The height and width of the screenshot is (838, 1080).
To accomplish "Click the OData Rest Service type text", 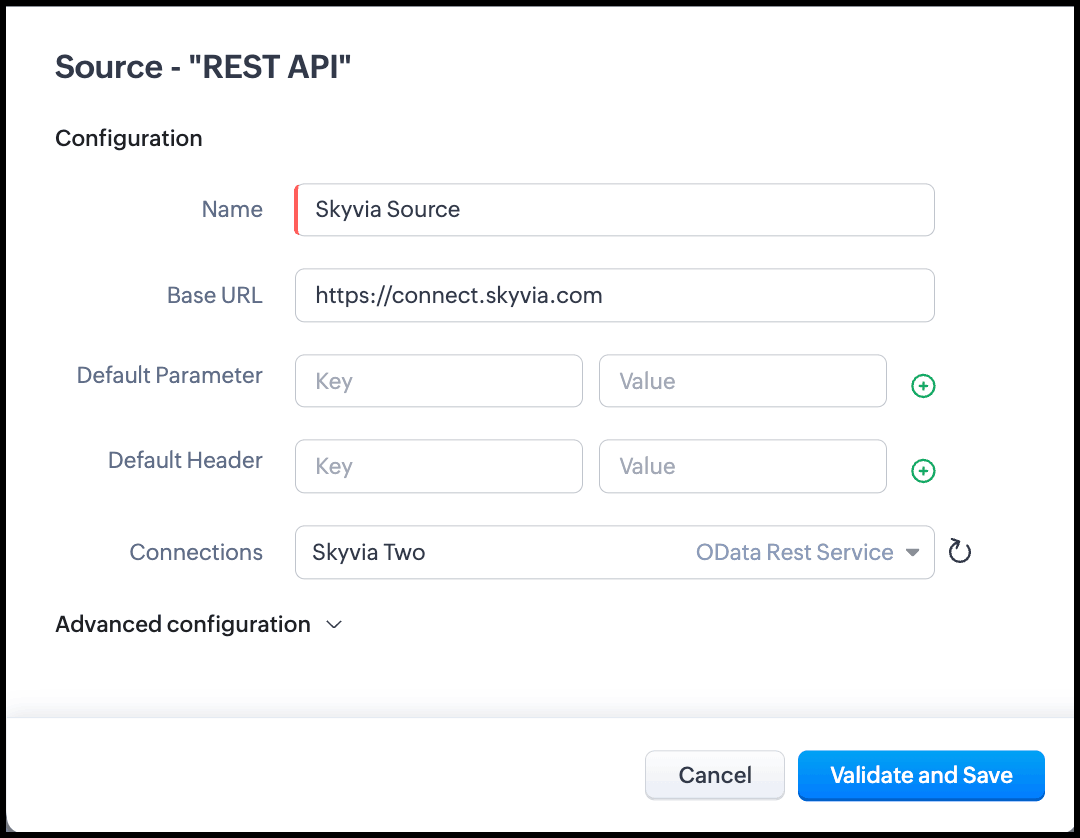I will 794,552.
